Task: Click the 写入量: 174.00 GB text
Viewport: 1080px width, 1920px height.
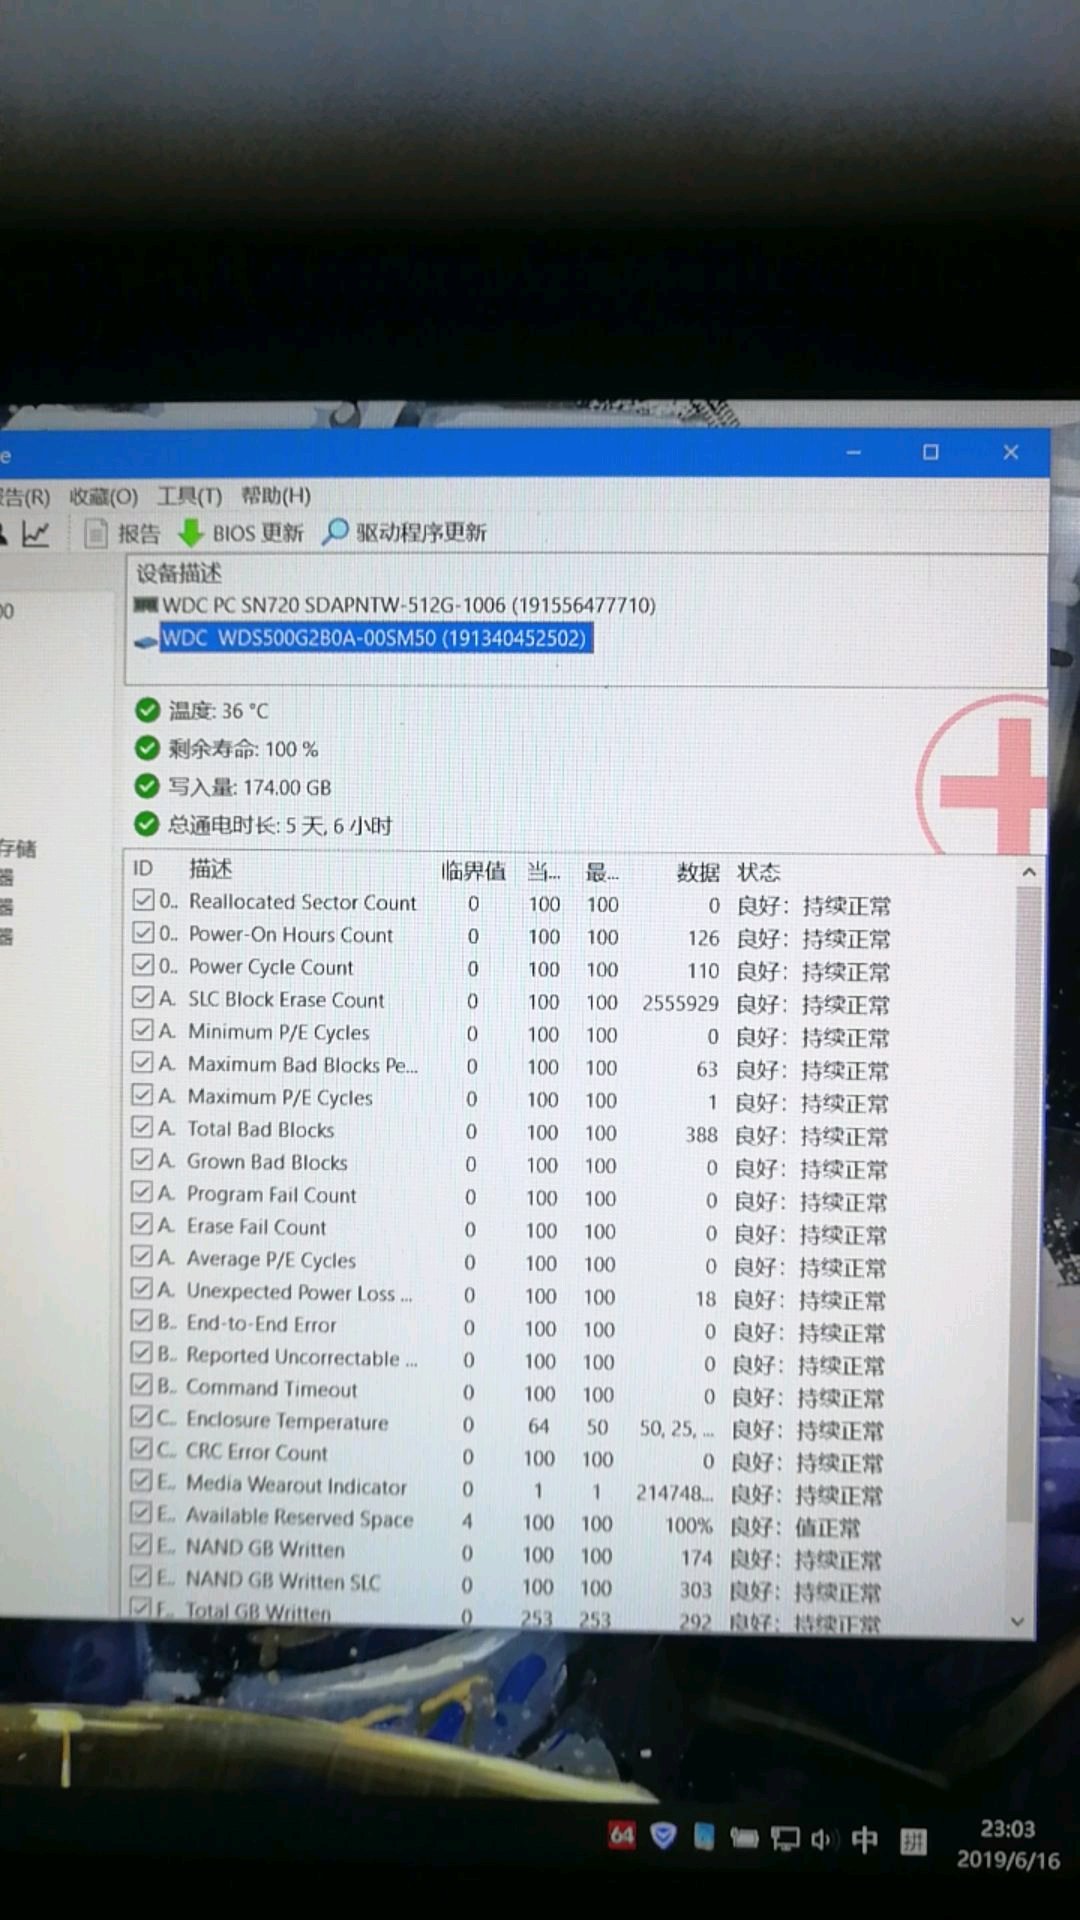Action: (x=249, y=786)
